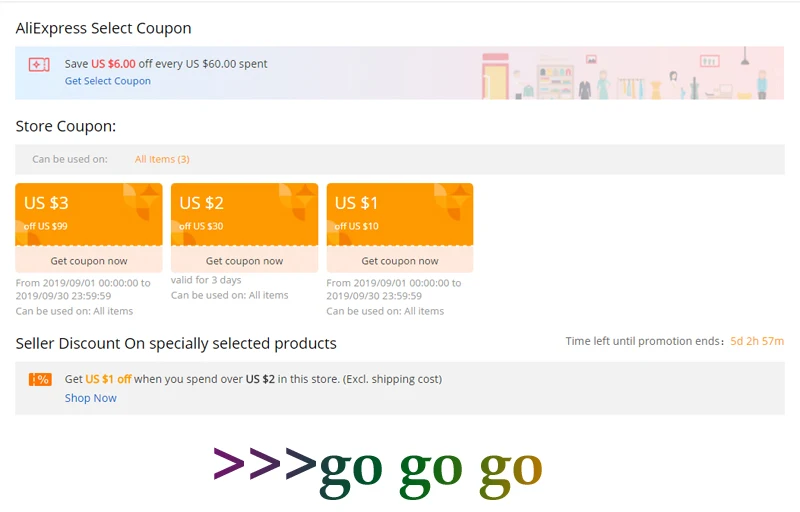
Task: Click the red Select Coupon ticket icon
Action: point(39,65)
